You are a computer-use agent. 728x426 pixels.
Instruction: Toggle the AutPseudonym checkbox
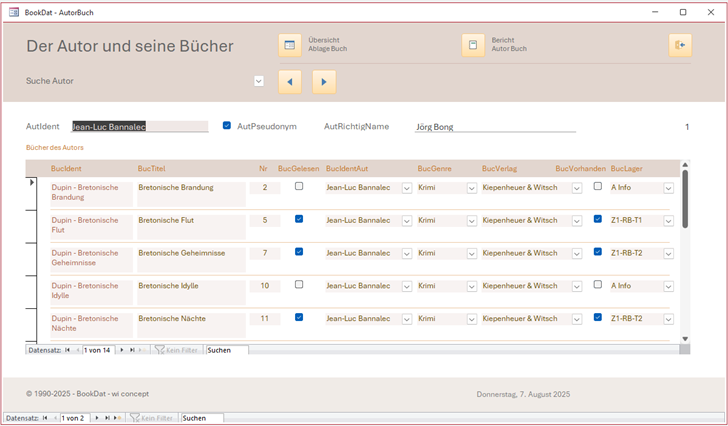(x=227, y=126)
